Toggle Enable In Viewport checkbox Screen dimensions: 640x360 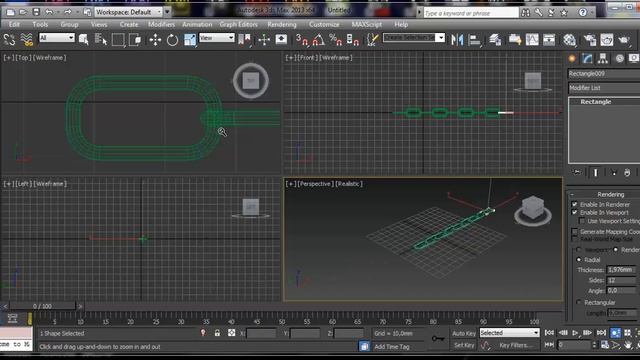[x=575, y=212]
